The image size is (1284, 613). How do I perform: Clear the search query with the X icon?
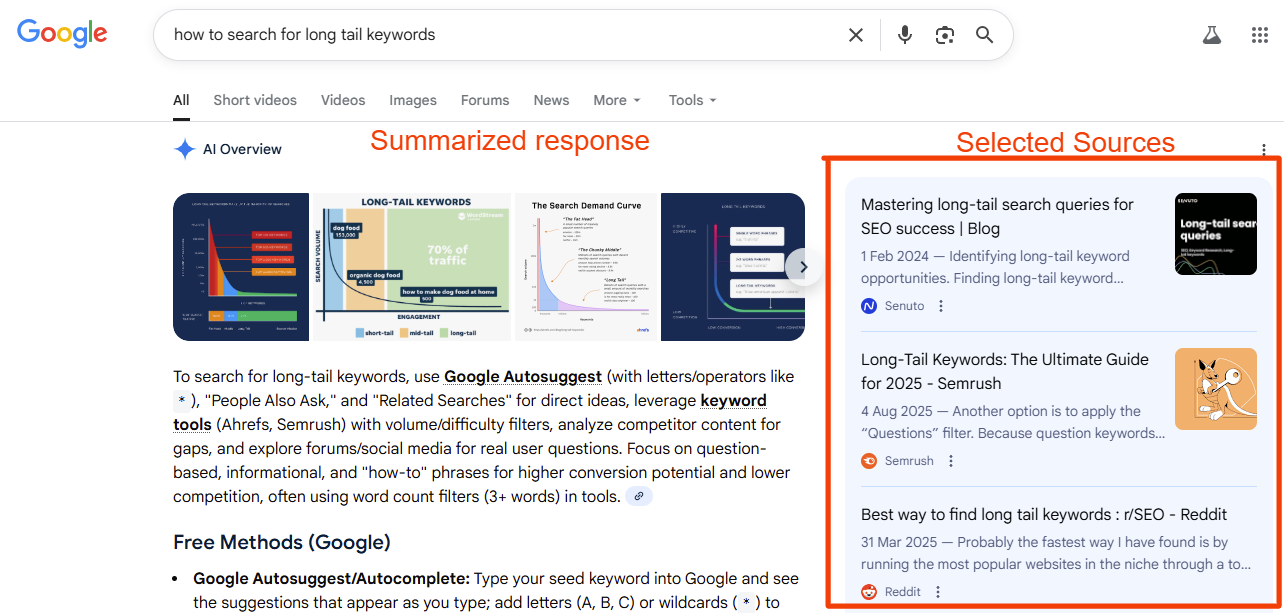856,34
